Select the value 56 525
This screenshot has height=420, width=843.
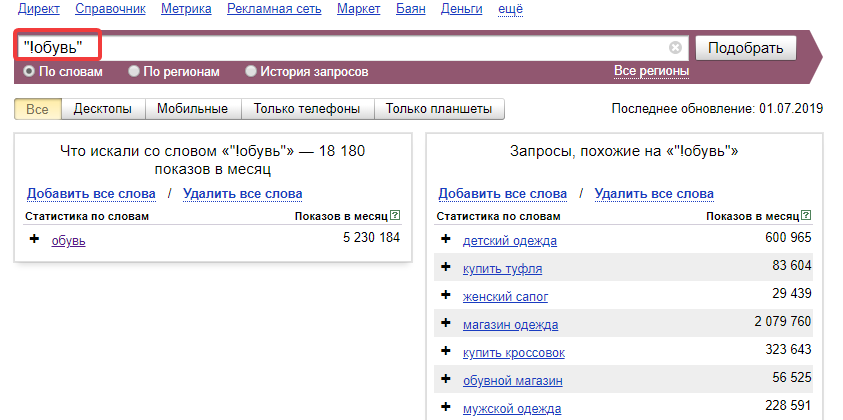coord(792,378)
